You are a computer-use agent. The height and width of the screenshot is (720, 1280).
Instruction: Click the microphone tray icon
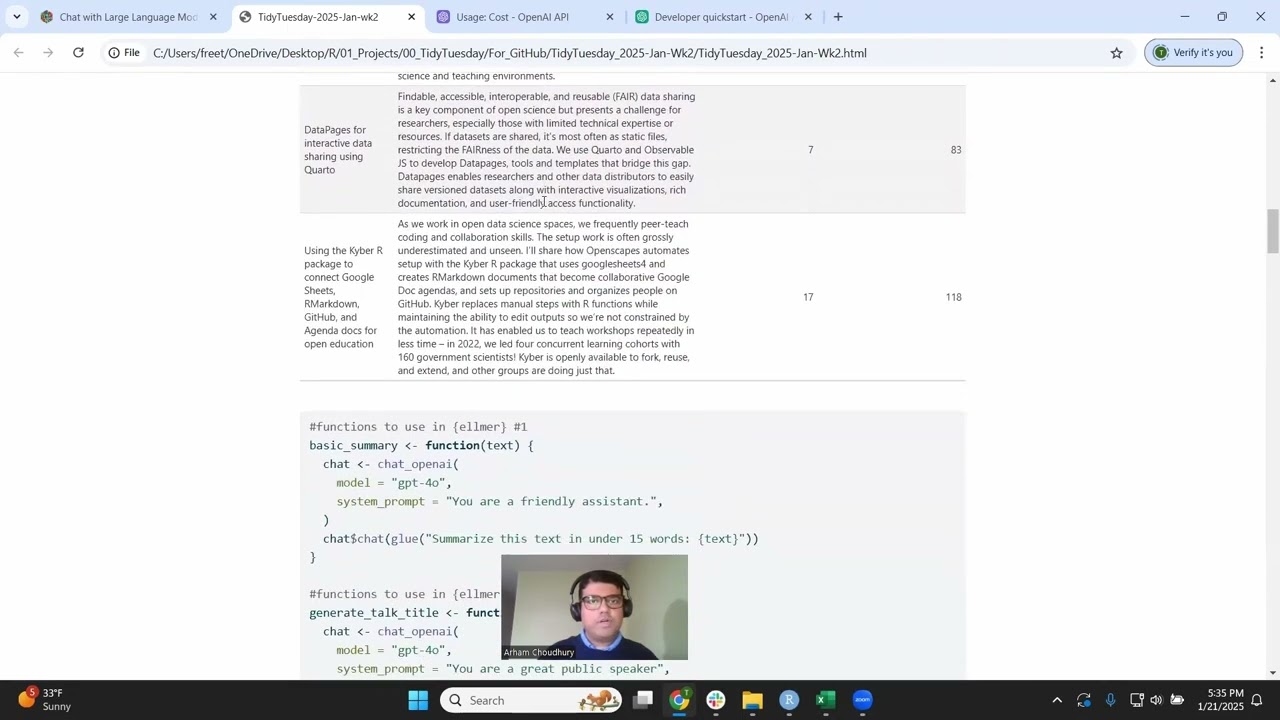coord(1110,700)
